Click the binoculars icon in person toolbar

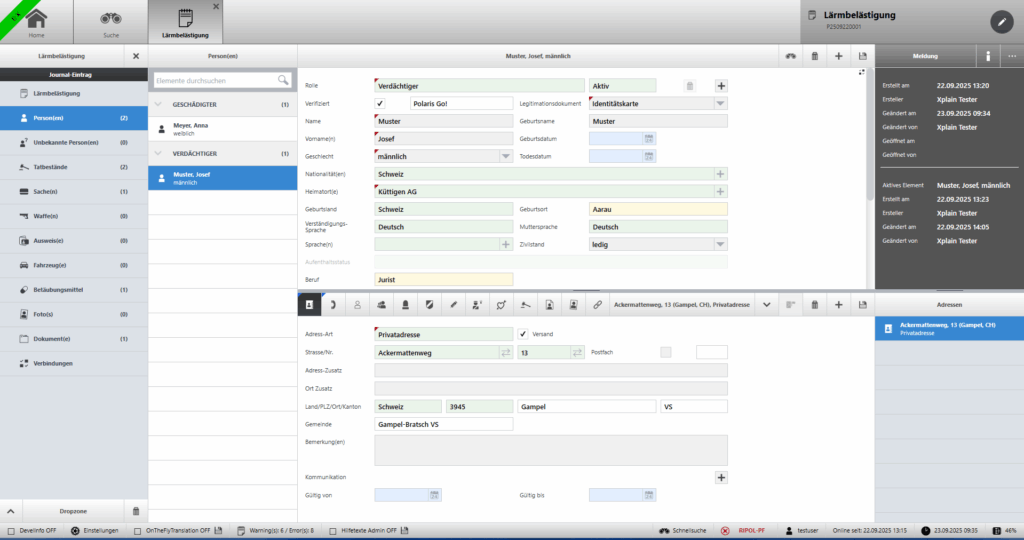point(790,57)
